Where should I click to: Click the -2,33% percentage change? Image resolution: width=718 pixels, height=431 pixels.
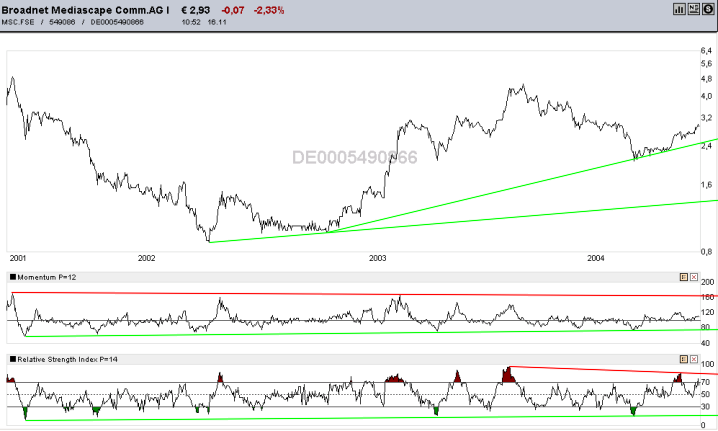269,10
